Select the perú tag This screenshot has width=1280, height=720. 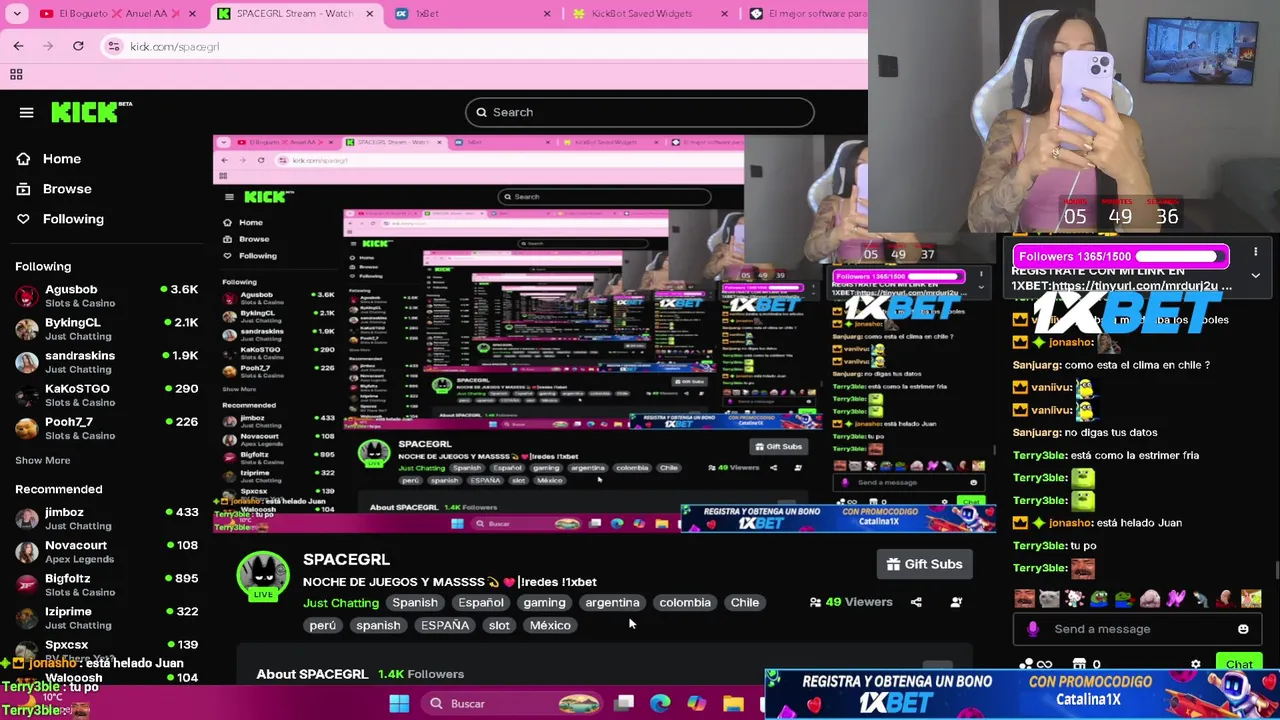pyautogui.click(x=322, y=626)
